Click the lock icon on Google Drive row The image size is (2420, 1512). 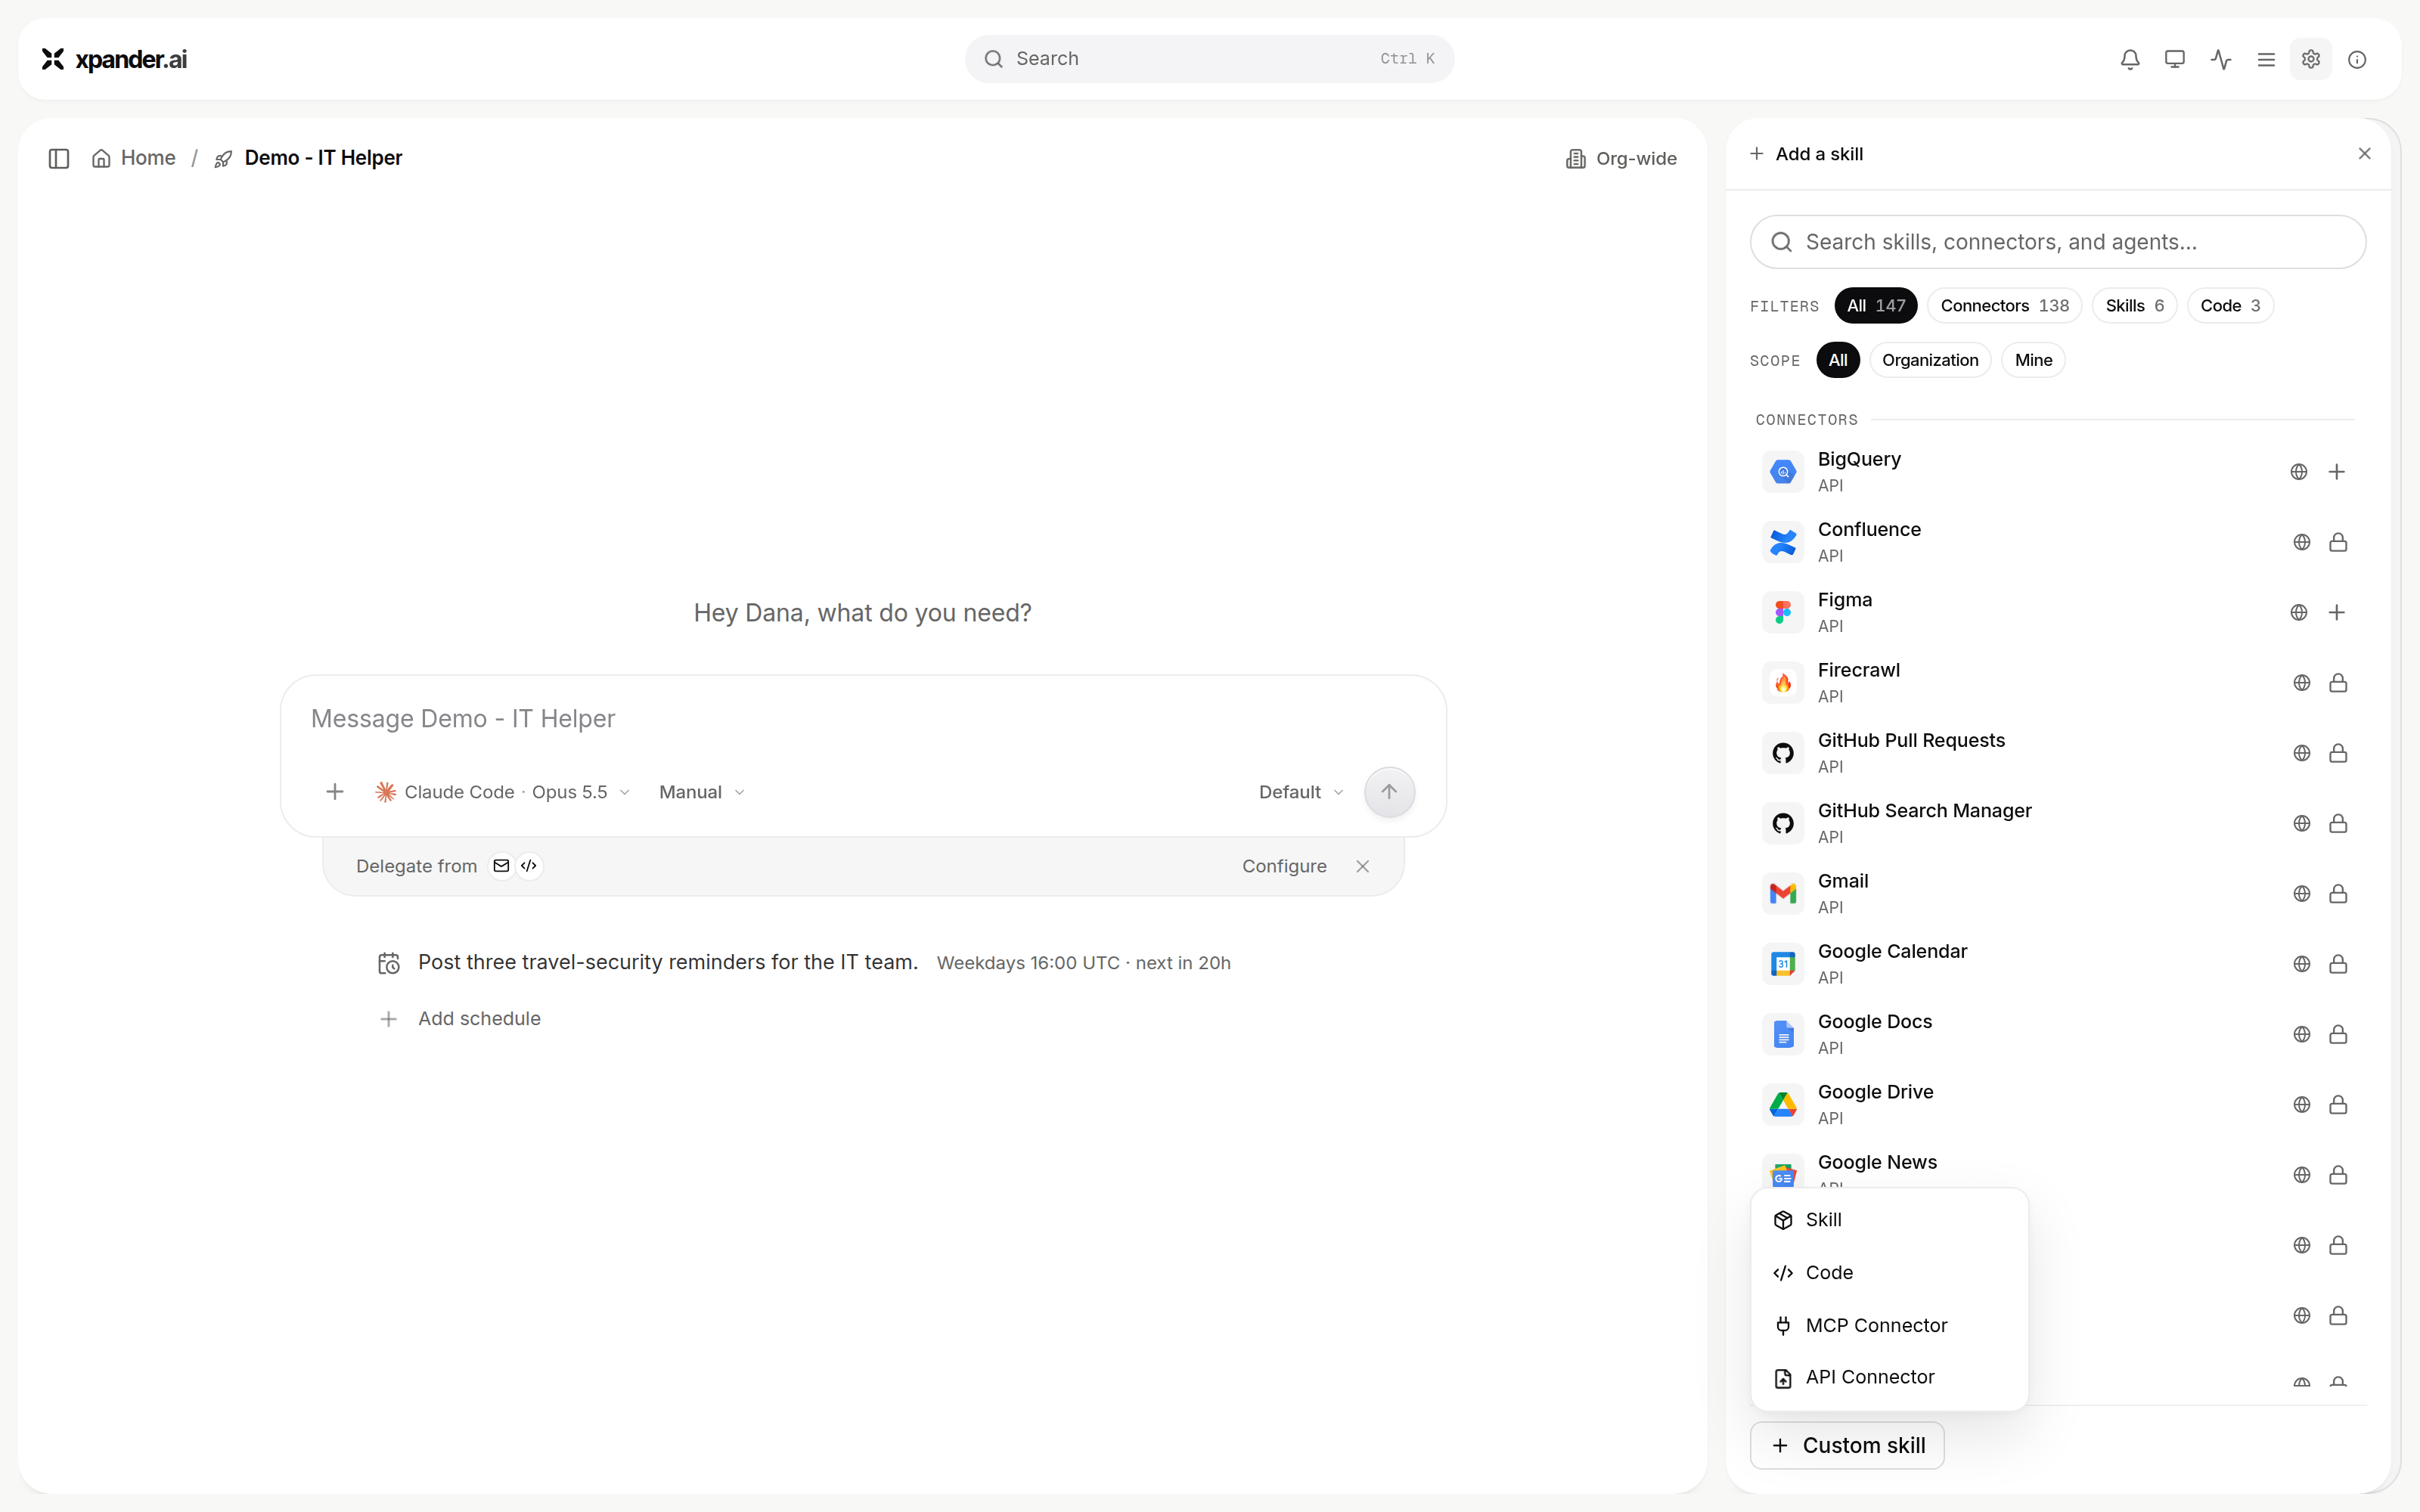click(2338, 1104)
